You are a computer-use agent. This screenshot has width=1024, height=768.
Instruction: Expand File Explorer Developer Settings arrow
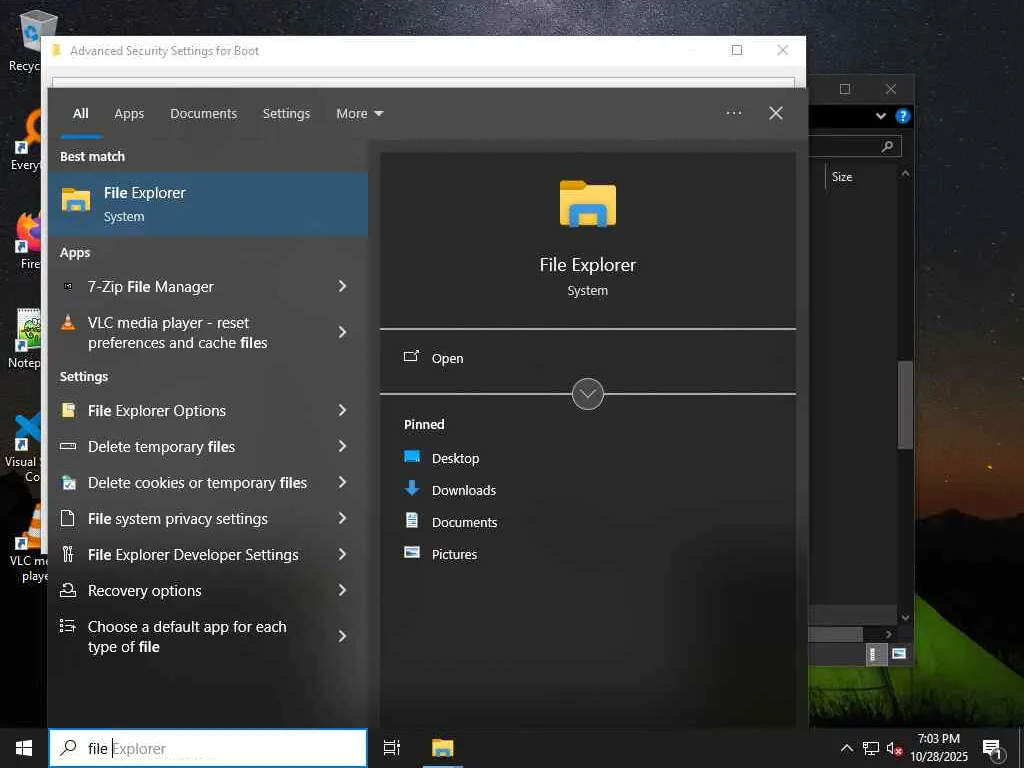tap(342, 554)
